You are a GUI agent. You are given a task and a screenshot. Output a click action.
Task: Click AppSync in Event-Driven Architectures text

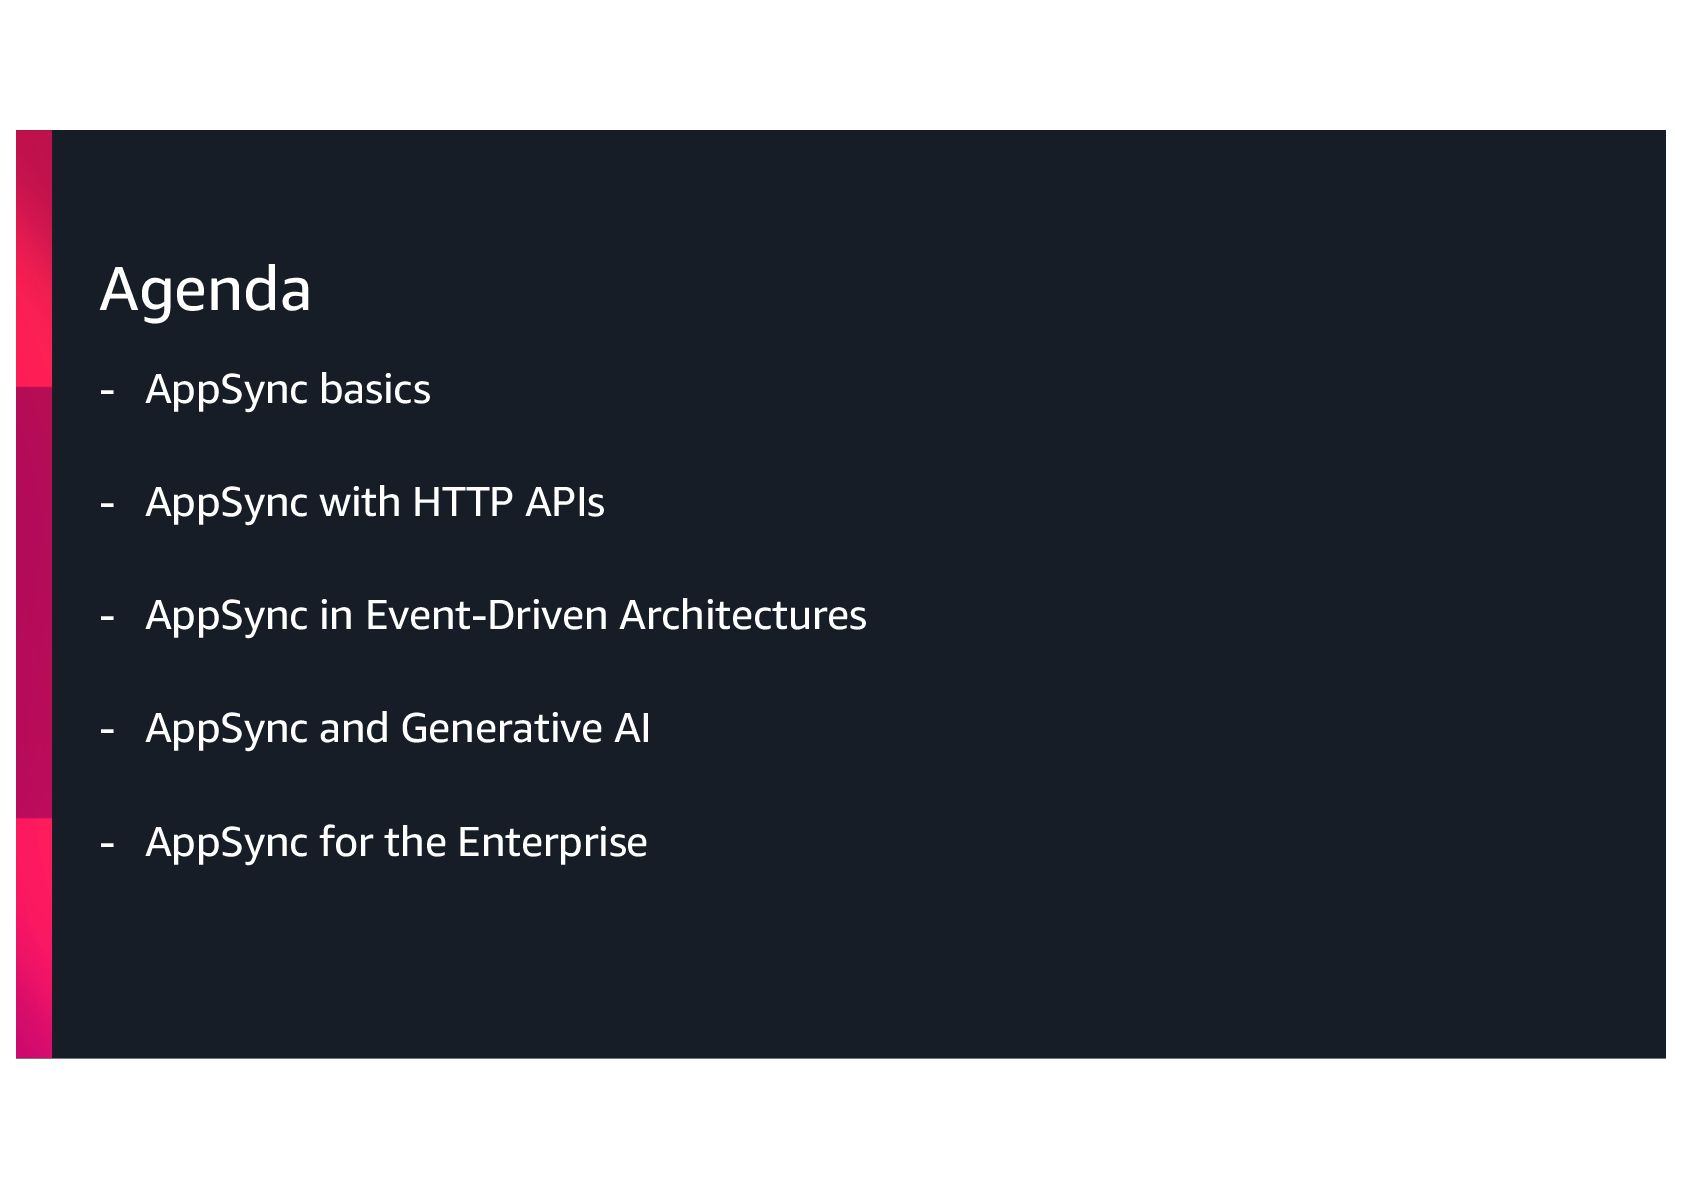point(505,615)
